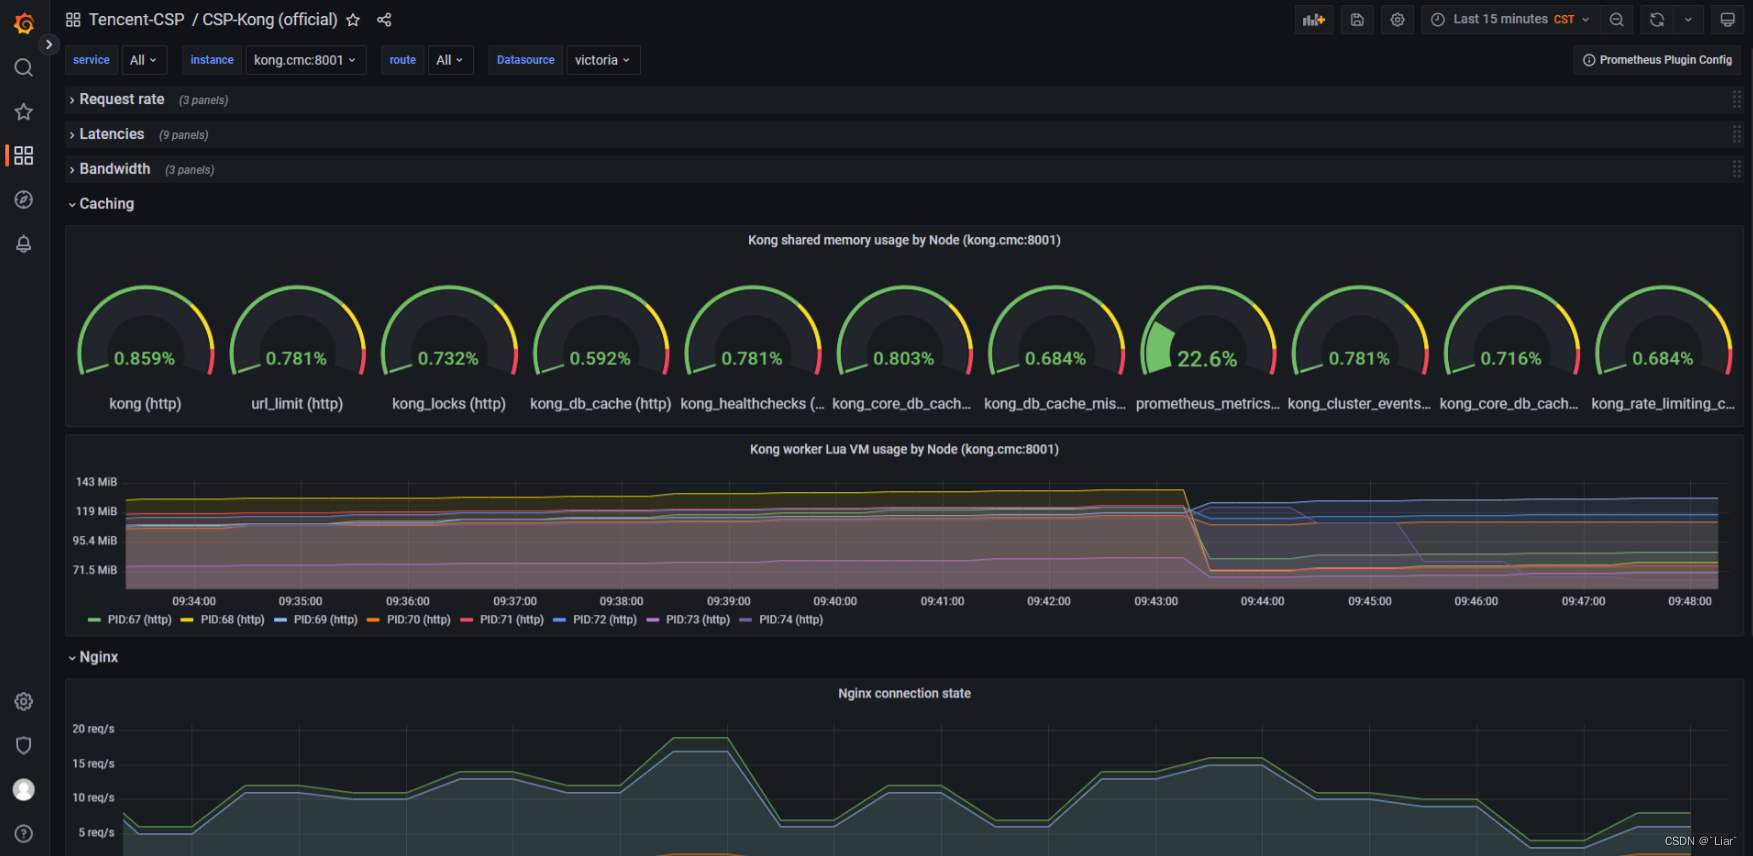Click the CSP-Kong (official) dashboard title
The height and width of the screenshot is (856, 1753).
(270, 20)
